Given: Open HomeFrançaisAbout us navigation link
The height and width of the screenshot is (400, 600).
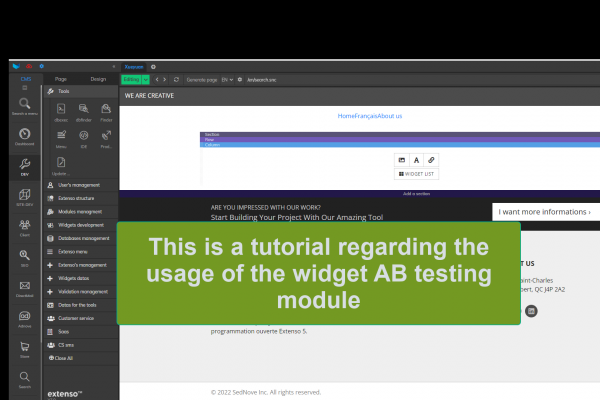Looking at the screenshot, I should tap(370, 116).
